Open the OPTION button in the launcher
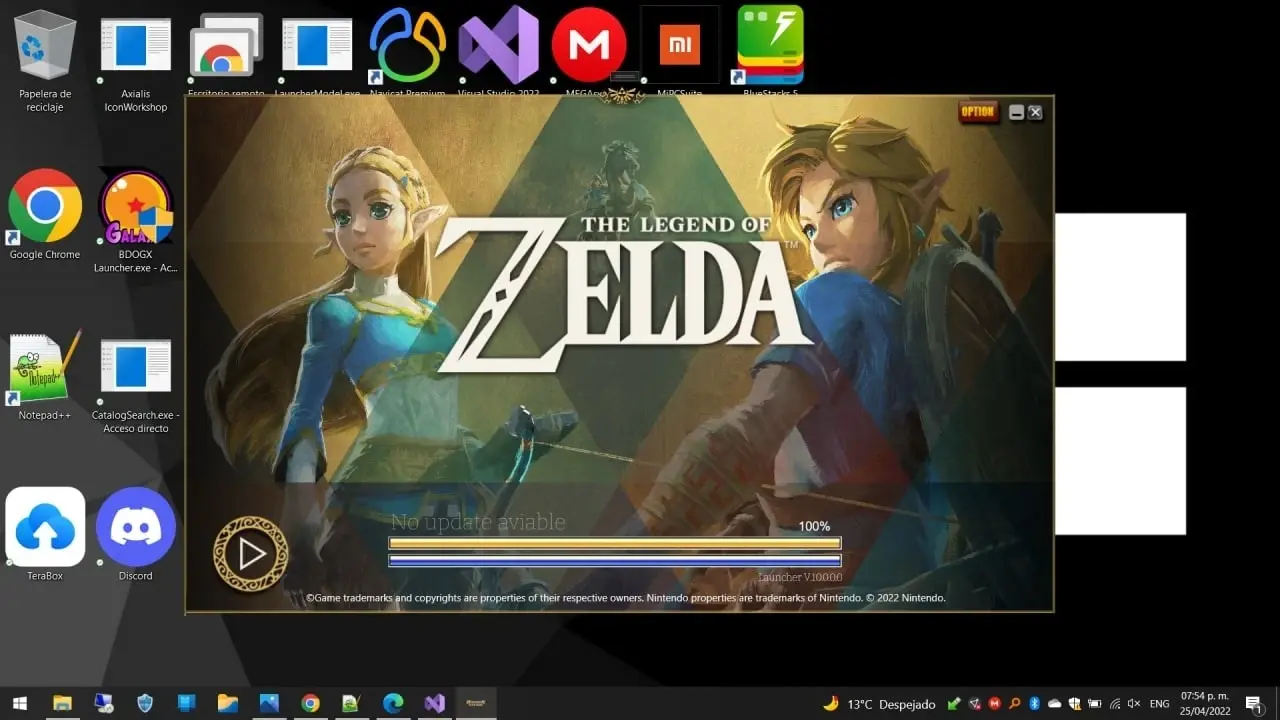1280x720 pixels. click(977, 112)
